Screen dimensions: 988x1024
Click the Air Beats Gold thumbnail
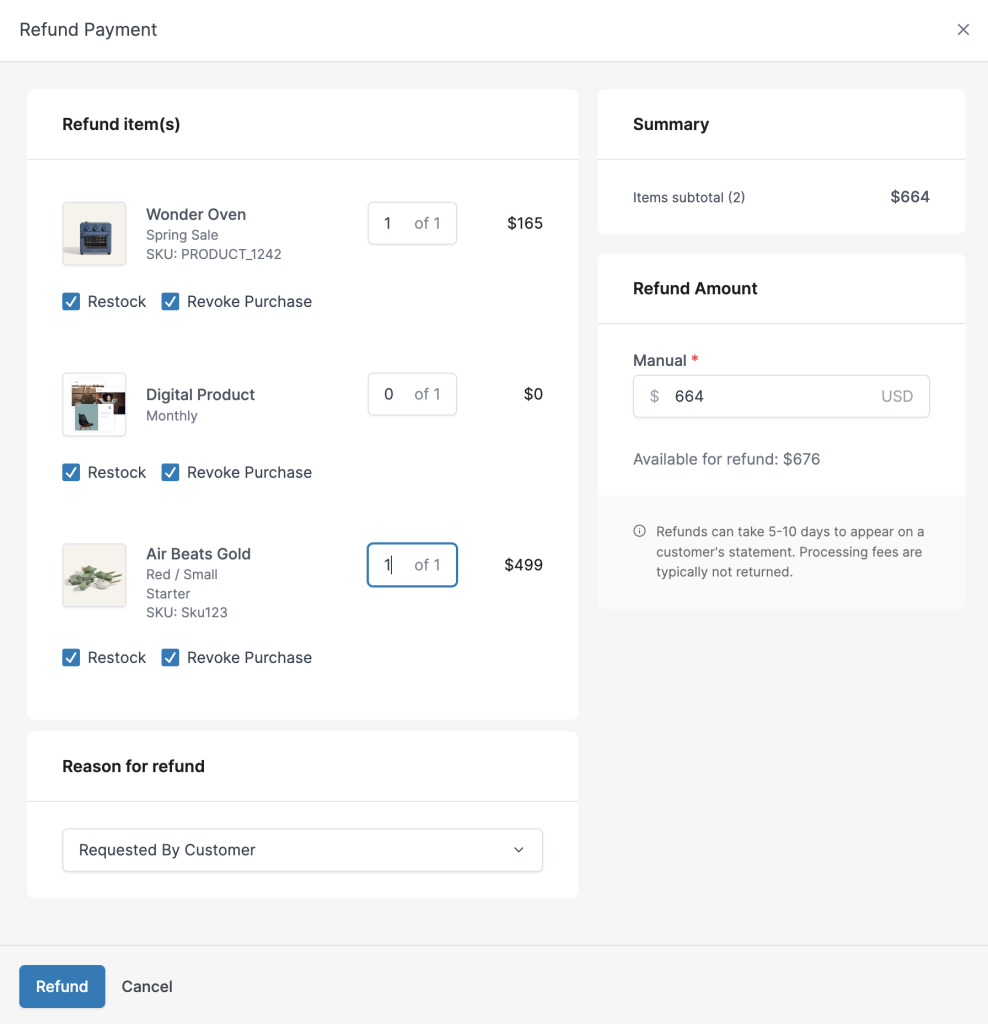94,575
